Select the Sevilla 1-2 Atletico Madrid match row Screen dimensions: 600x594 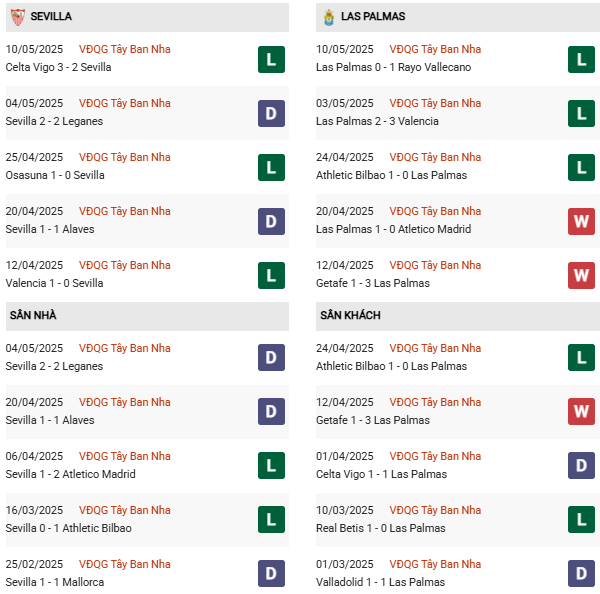[x=147, y=465]
